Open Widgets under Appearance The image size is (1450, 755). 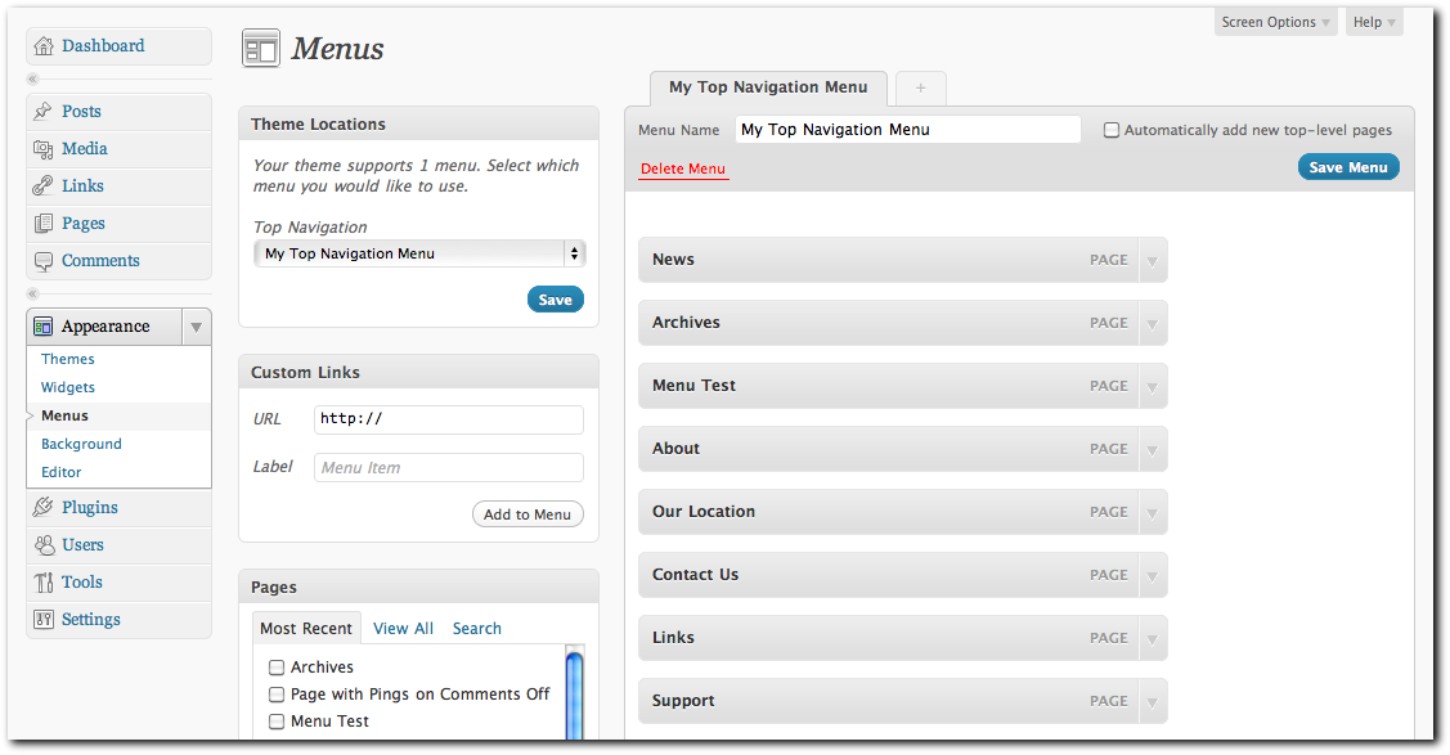(x=68, y=387)
